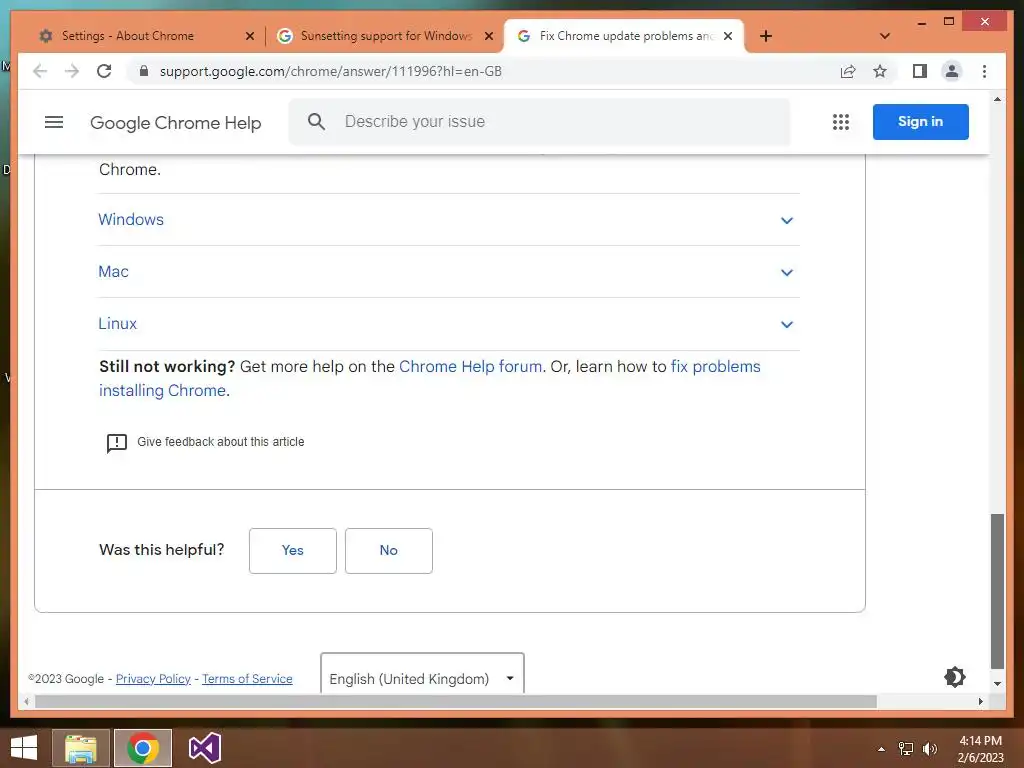Open Terms of Service link
The height and width of the screenshot is (768, 1024).
click(247, 679)
